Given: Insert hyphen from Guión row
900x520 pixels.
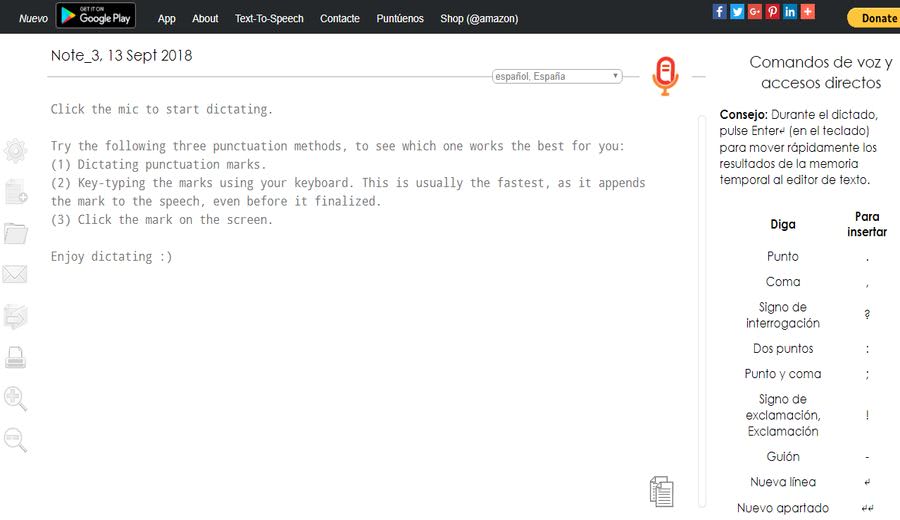Looking at the screenshot, I should (867, 457).
